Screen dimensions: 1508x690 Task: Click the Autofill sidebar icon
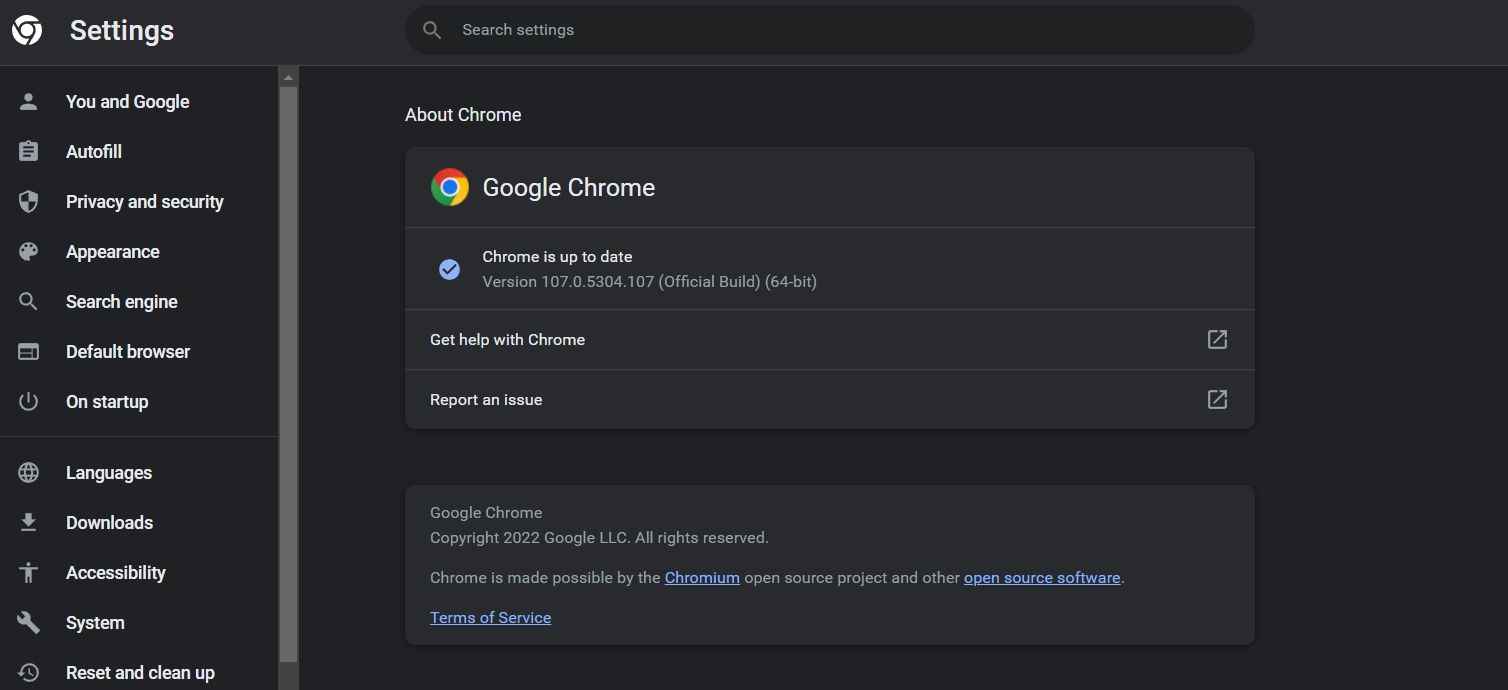(x=28, y=151)
